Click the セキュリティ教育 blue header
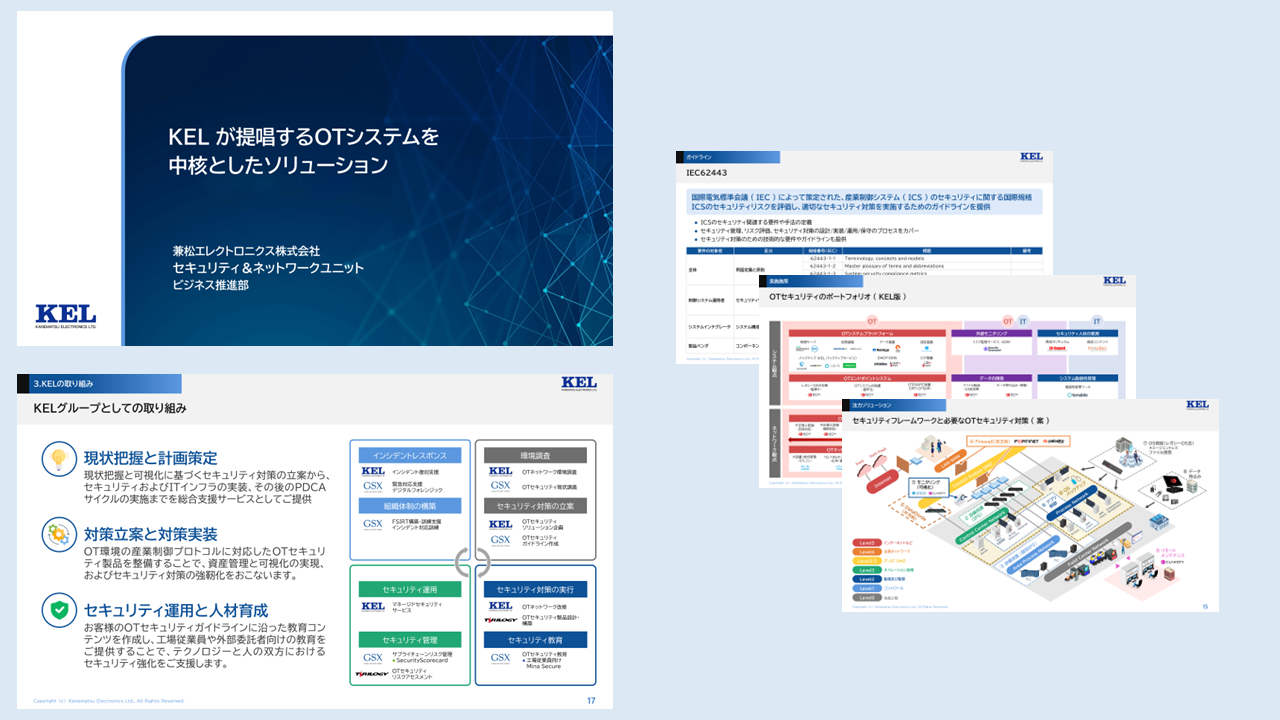Screen dimensions: 1280x720 coord(535,640)
